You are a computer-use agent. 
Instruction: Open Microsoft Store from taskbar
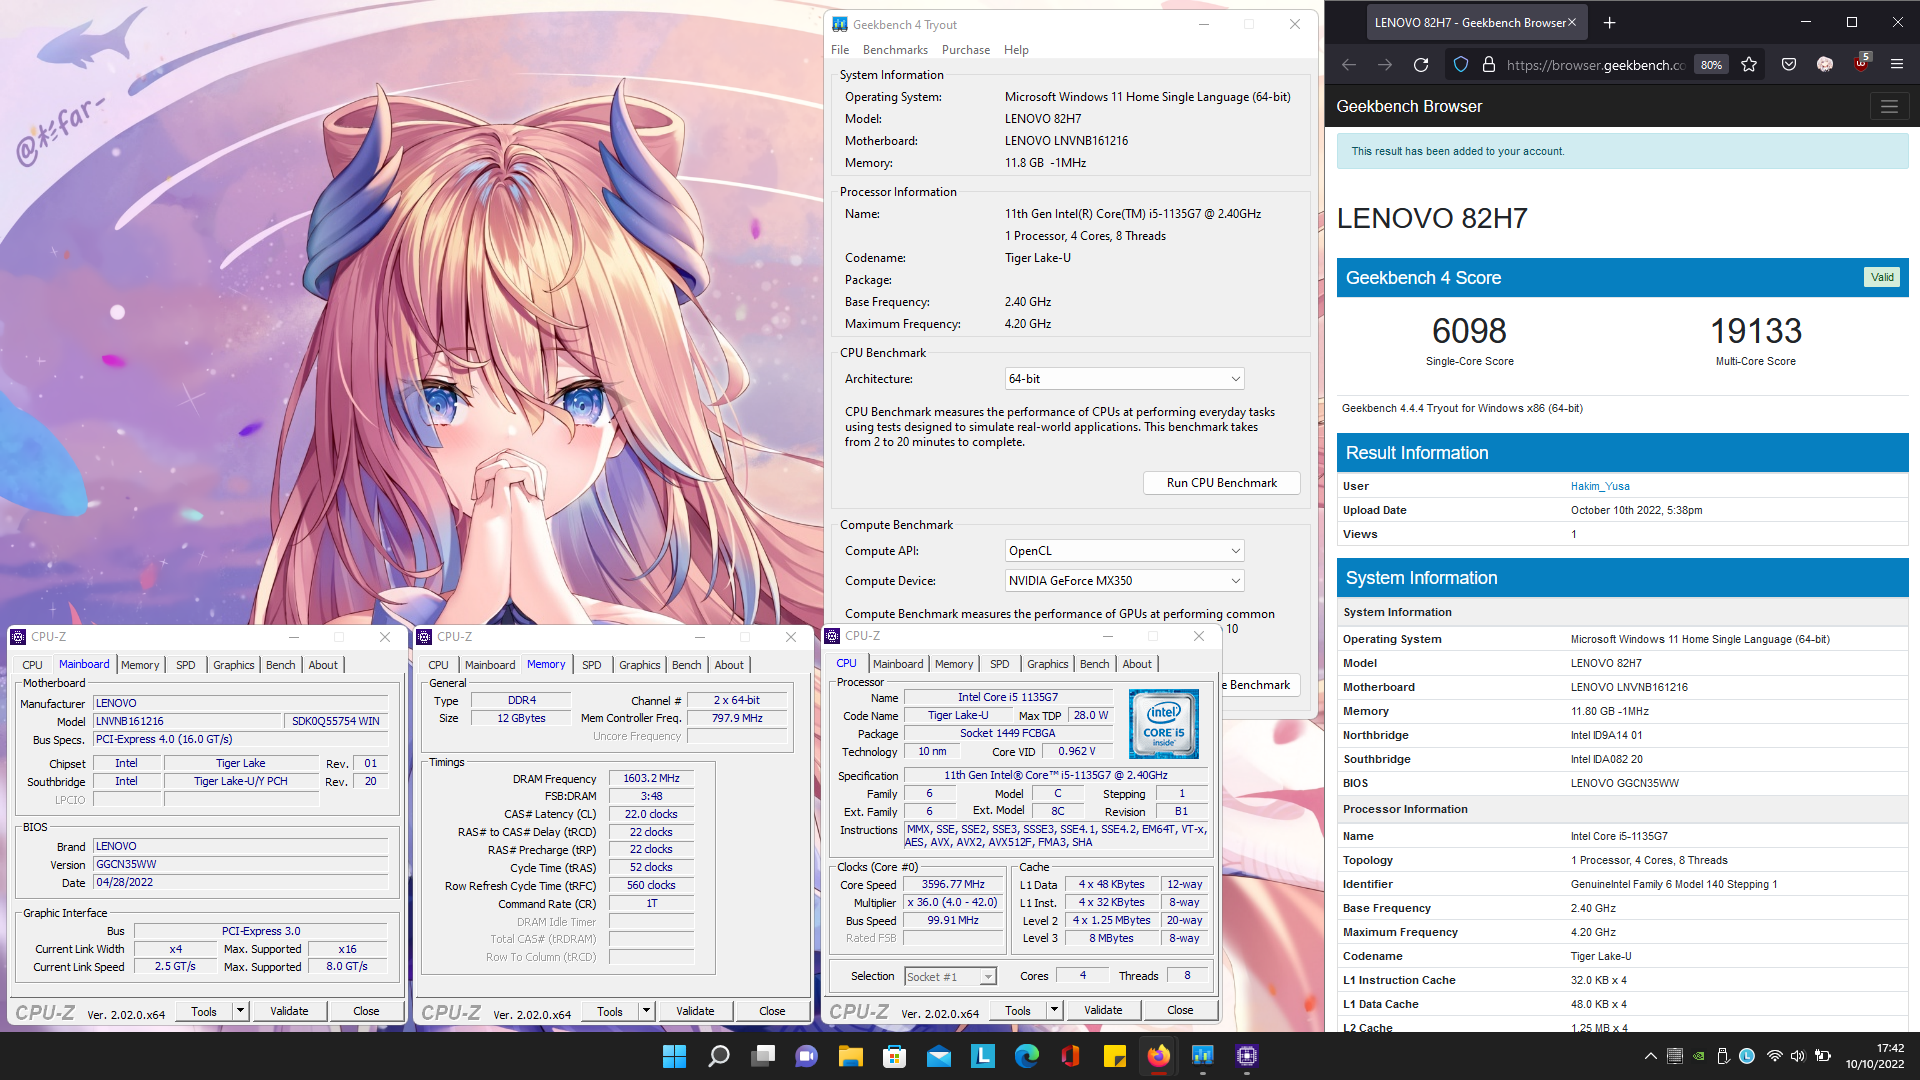[895, 1056]
